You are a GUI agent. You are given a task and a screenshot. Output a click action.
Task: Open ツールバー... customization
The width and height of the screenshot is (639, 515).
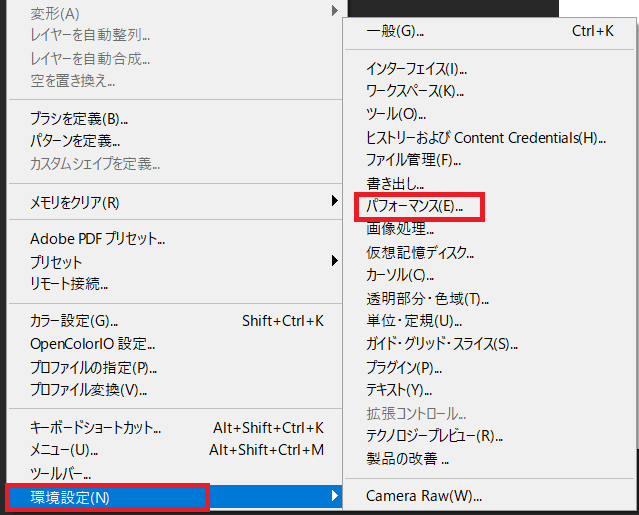click(175, 474)
